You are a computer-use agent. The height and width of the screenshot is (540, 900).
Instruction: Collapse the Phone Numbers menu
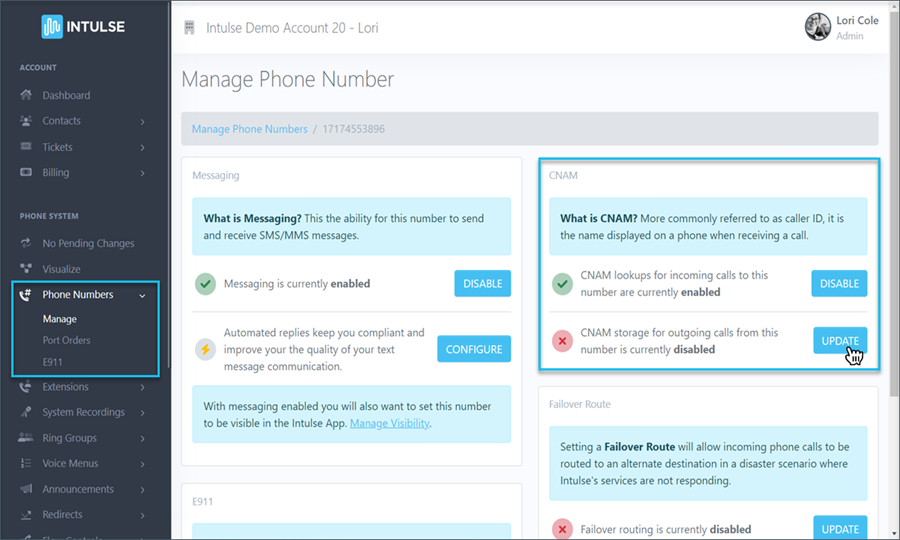tap(142, 295)
